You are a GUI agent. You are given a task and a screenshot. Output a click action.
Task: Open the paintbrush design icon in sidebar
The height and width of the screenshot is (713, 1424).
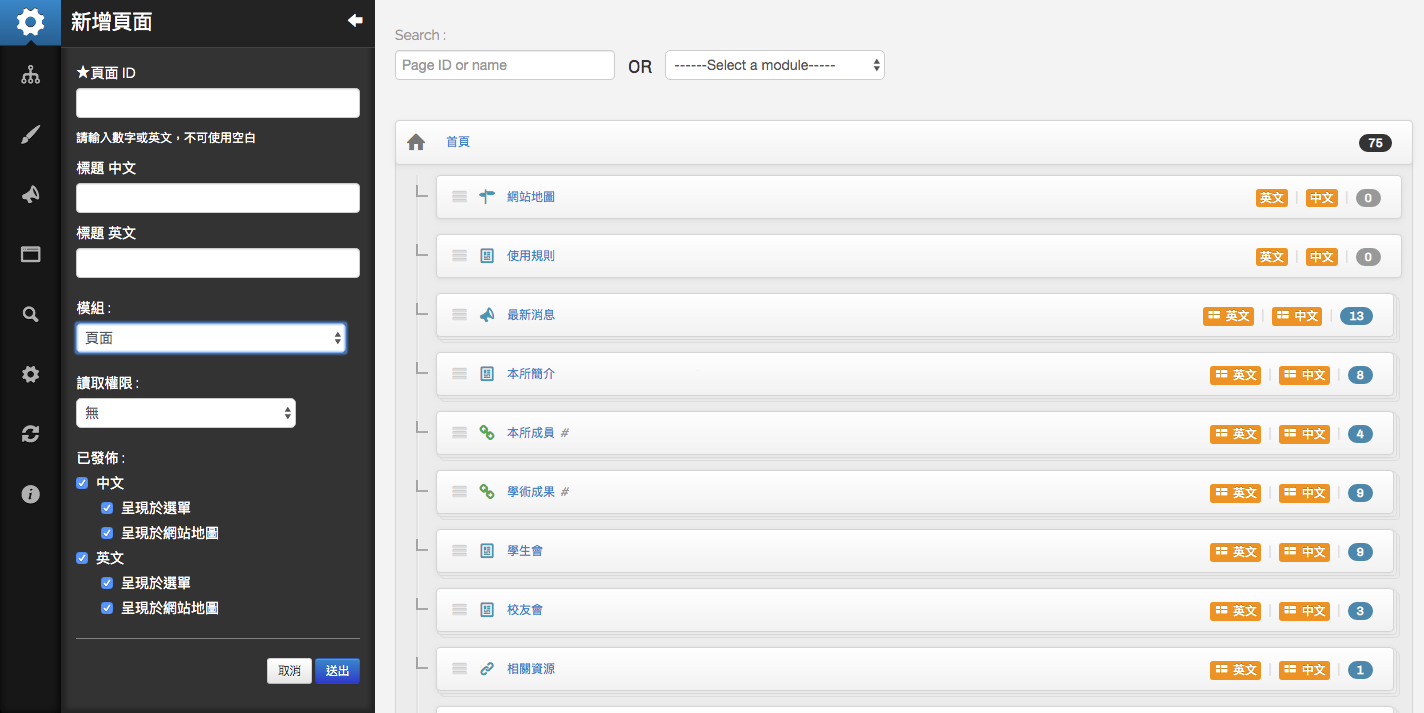[30, 135]
